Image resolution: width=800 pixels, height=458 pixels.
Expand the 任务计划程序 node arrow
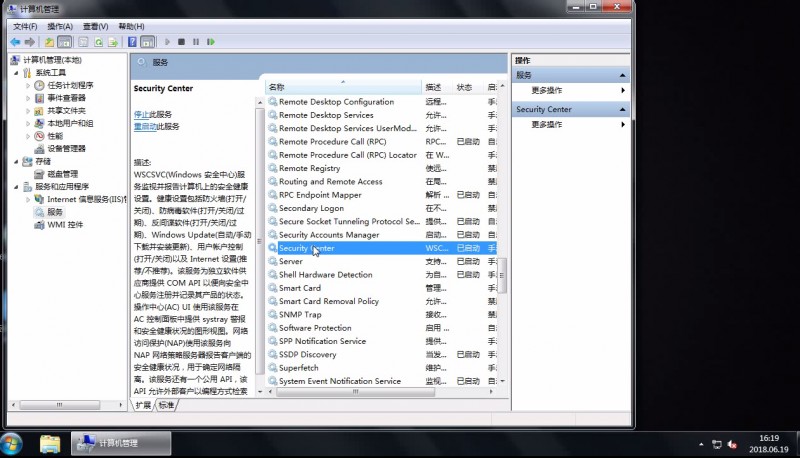(x=28, y=85)
